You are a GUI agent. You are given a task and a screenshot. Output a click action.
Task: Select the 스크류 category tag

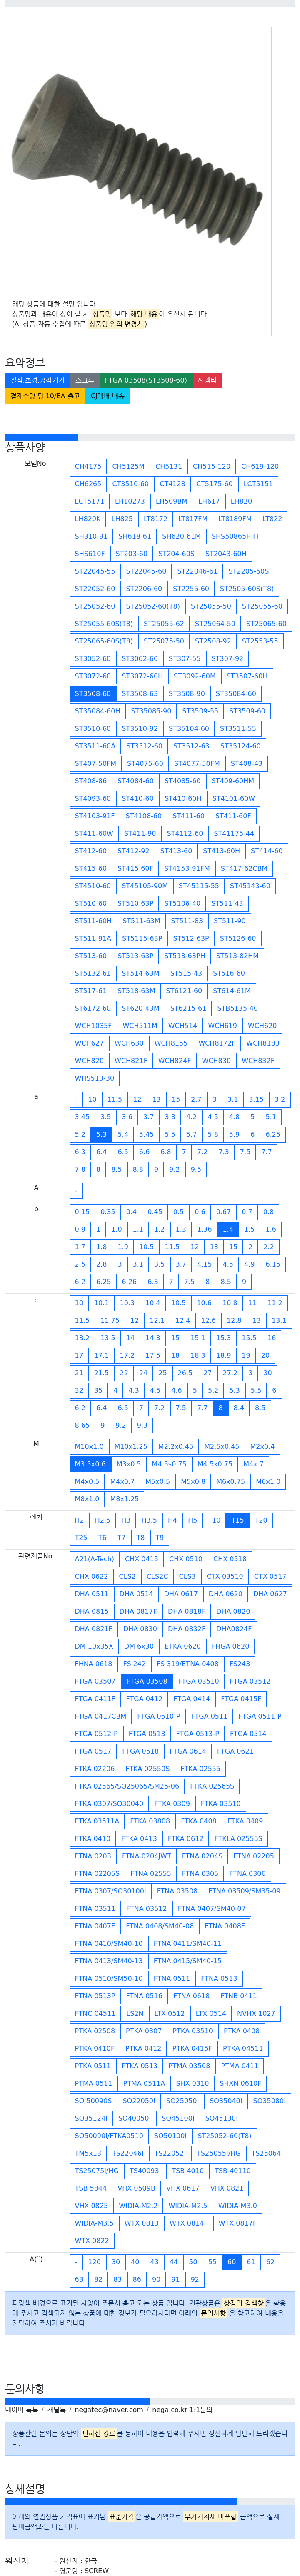(x=85, y=380)
